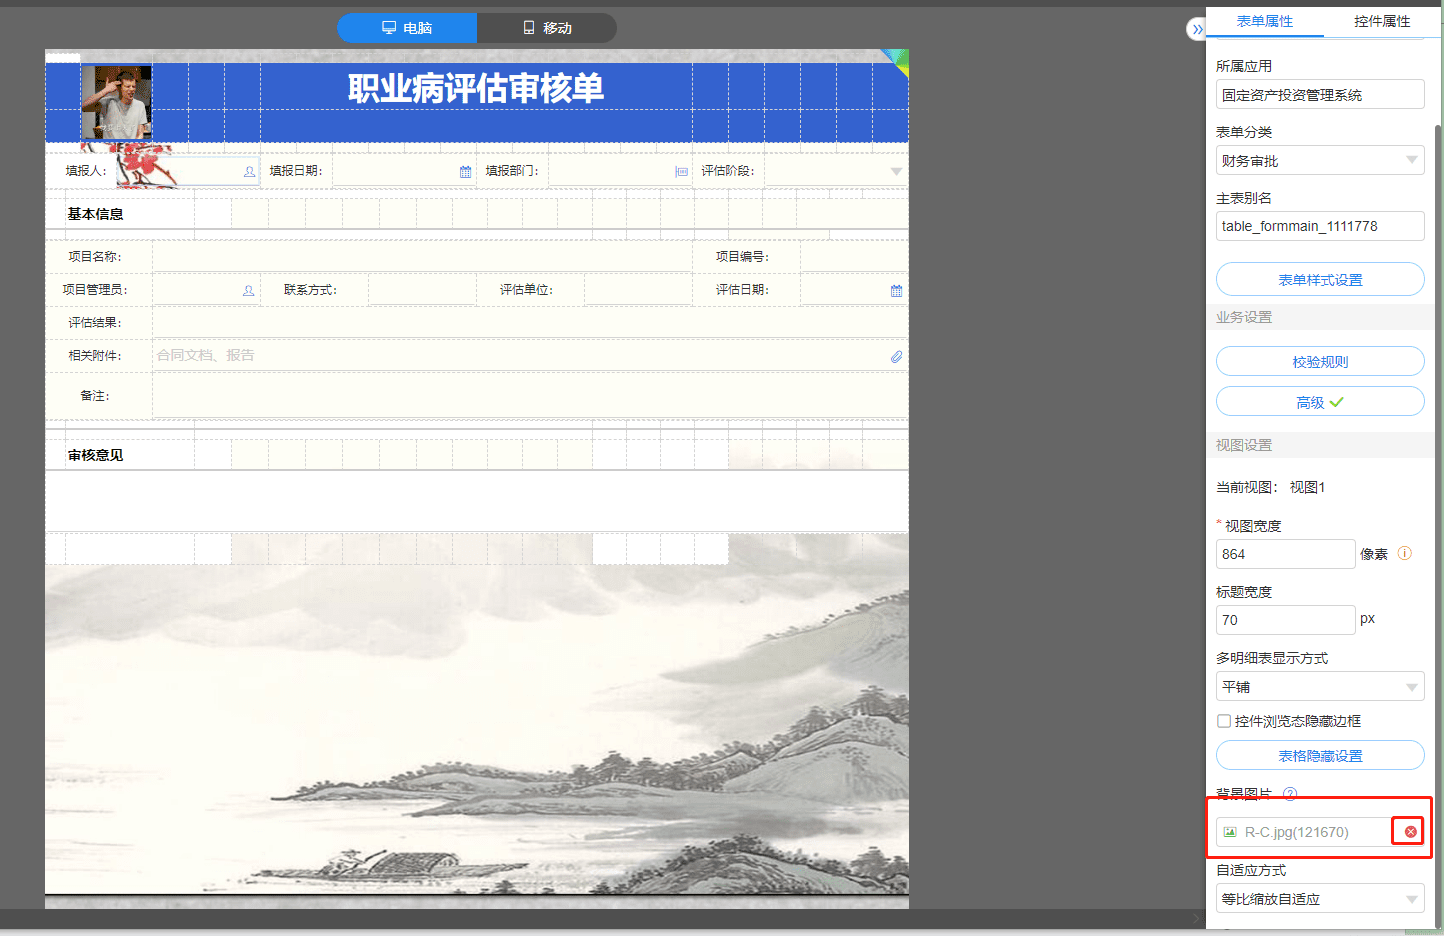Screen dimensions: 1444x936
Task: Select the photo thumbnail in form header
Action: tap(116, 102)
